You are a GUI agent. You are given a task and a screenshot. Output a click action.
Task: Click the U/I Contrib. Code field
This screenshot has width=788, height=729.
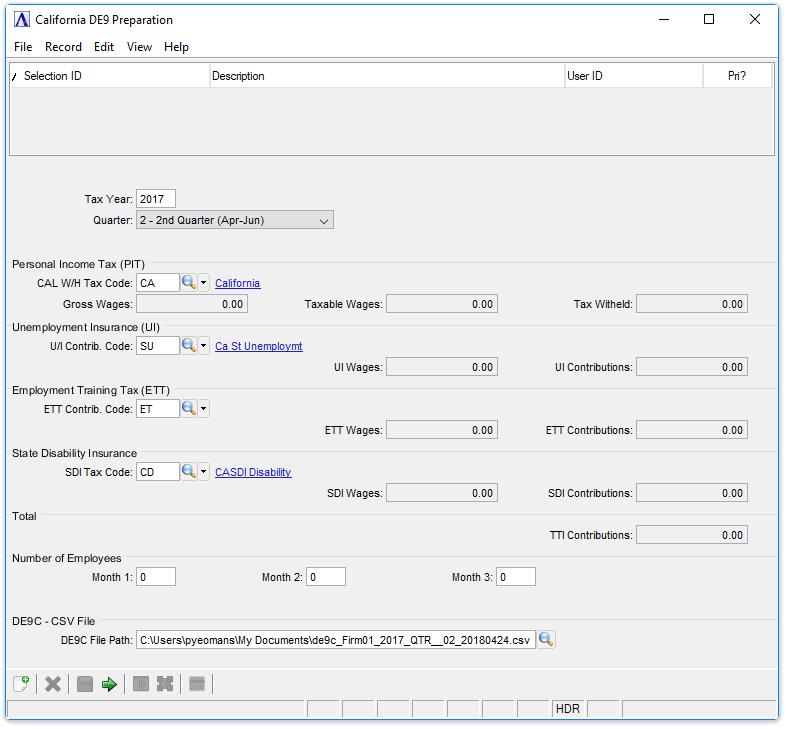[x=158, y=347]
